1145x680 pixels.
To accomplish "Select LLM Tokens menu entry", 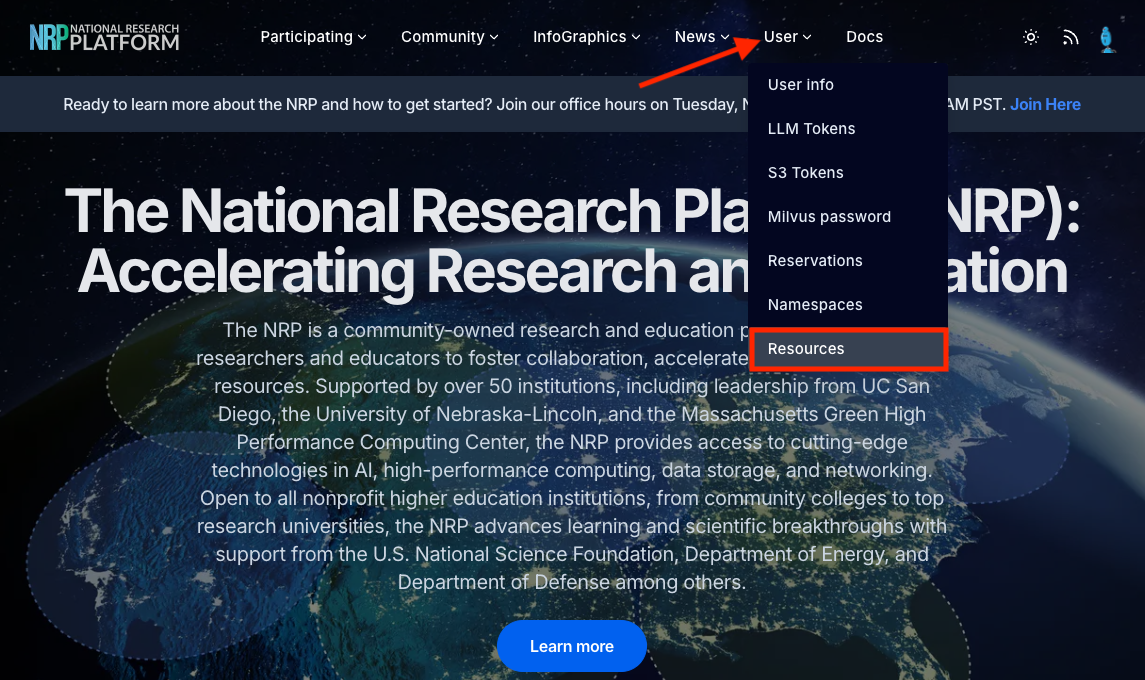I will coord(811,129).
